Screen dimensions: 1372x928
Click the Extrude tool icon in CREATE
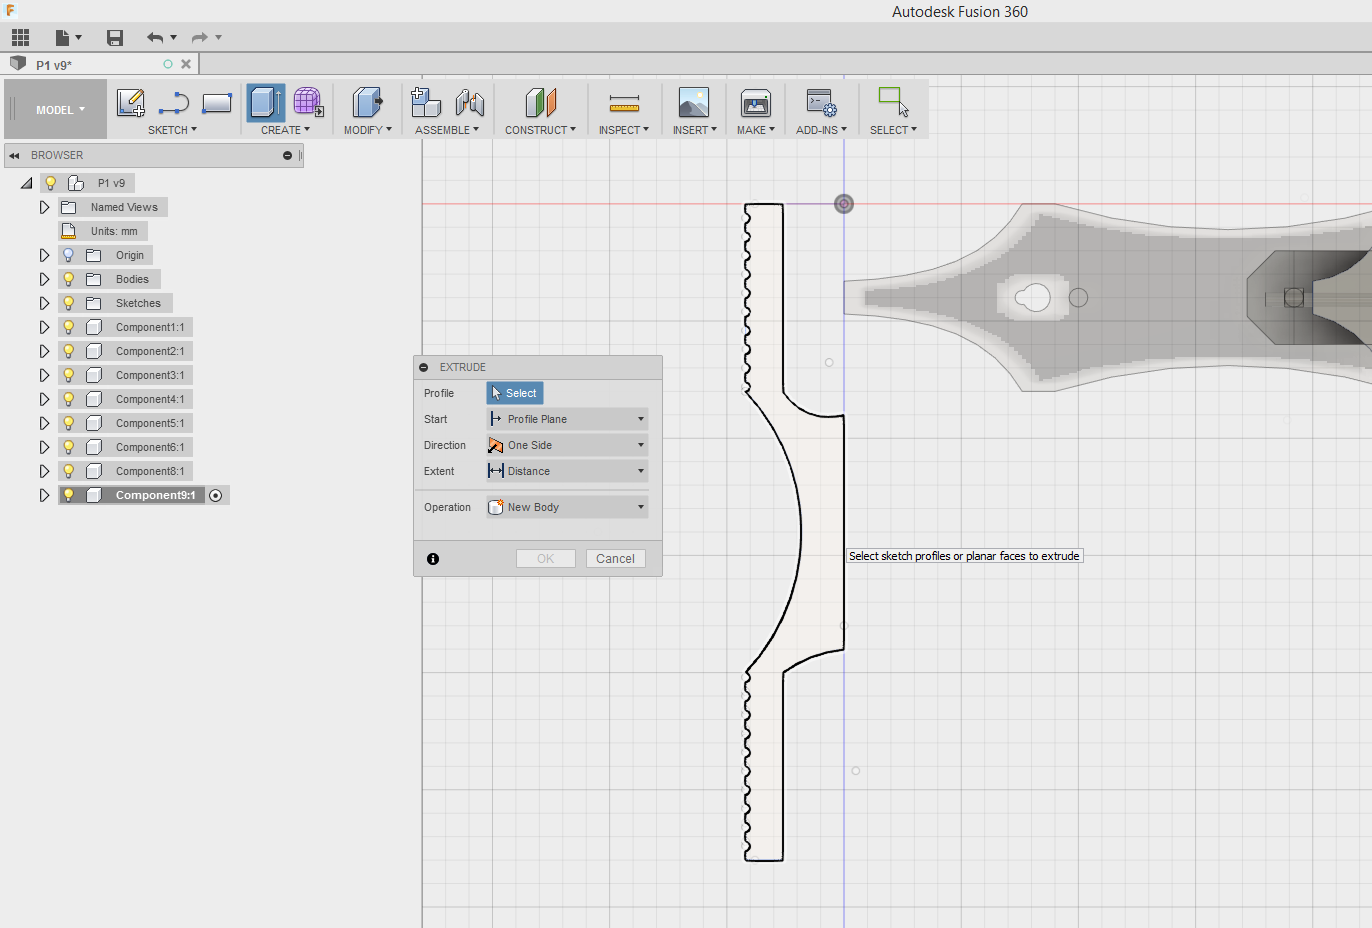coord(265,102)
